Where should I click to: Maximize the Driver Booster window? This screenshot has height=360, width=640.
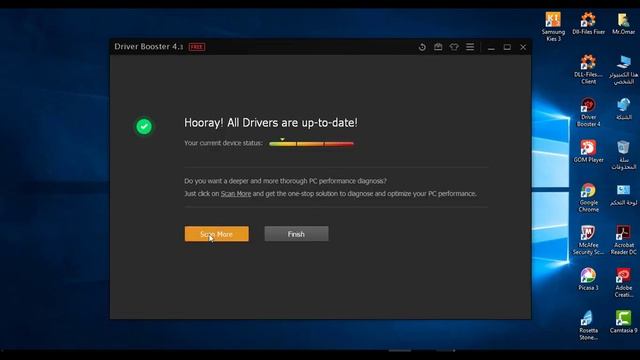coord(507,47)
